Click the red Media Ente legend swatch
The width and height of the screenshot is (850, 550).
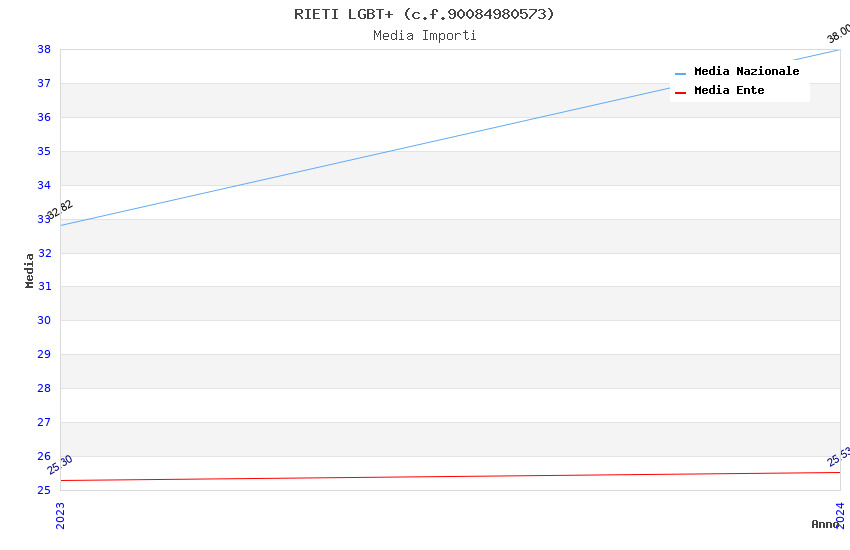(681, 92)
